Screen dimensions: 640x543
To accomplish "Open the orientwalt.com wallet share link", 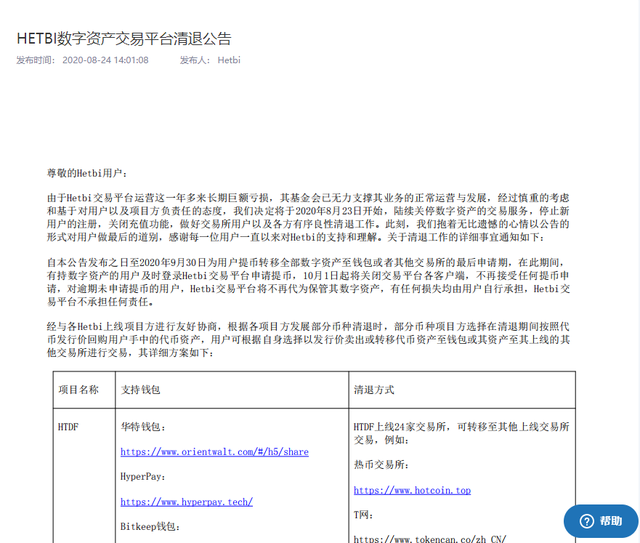I will [214, 452].
